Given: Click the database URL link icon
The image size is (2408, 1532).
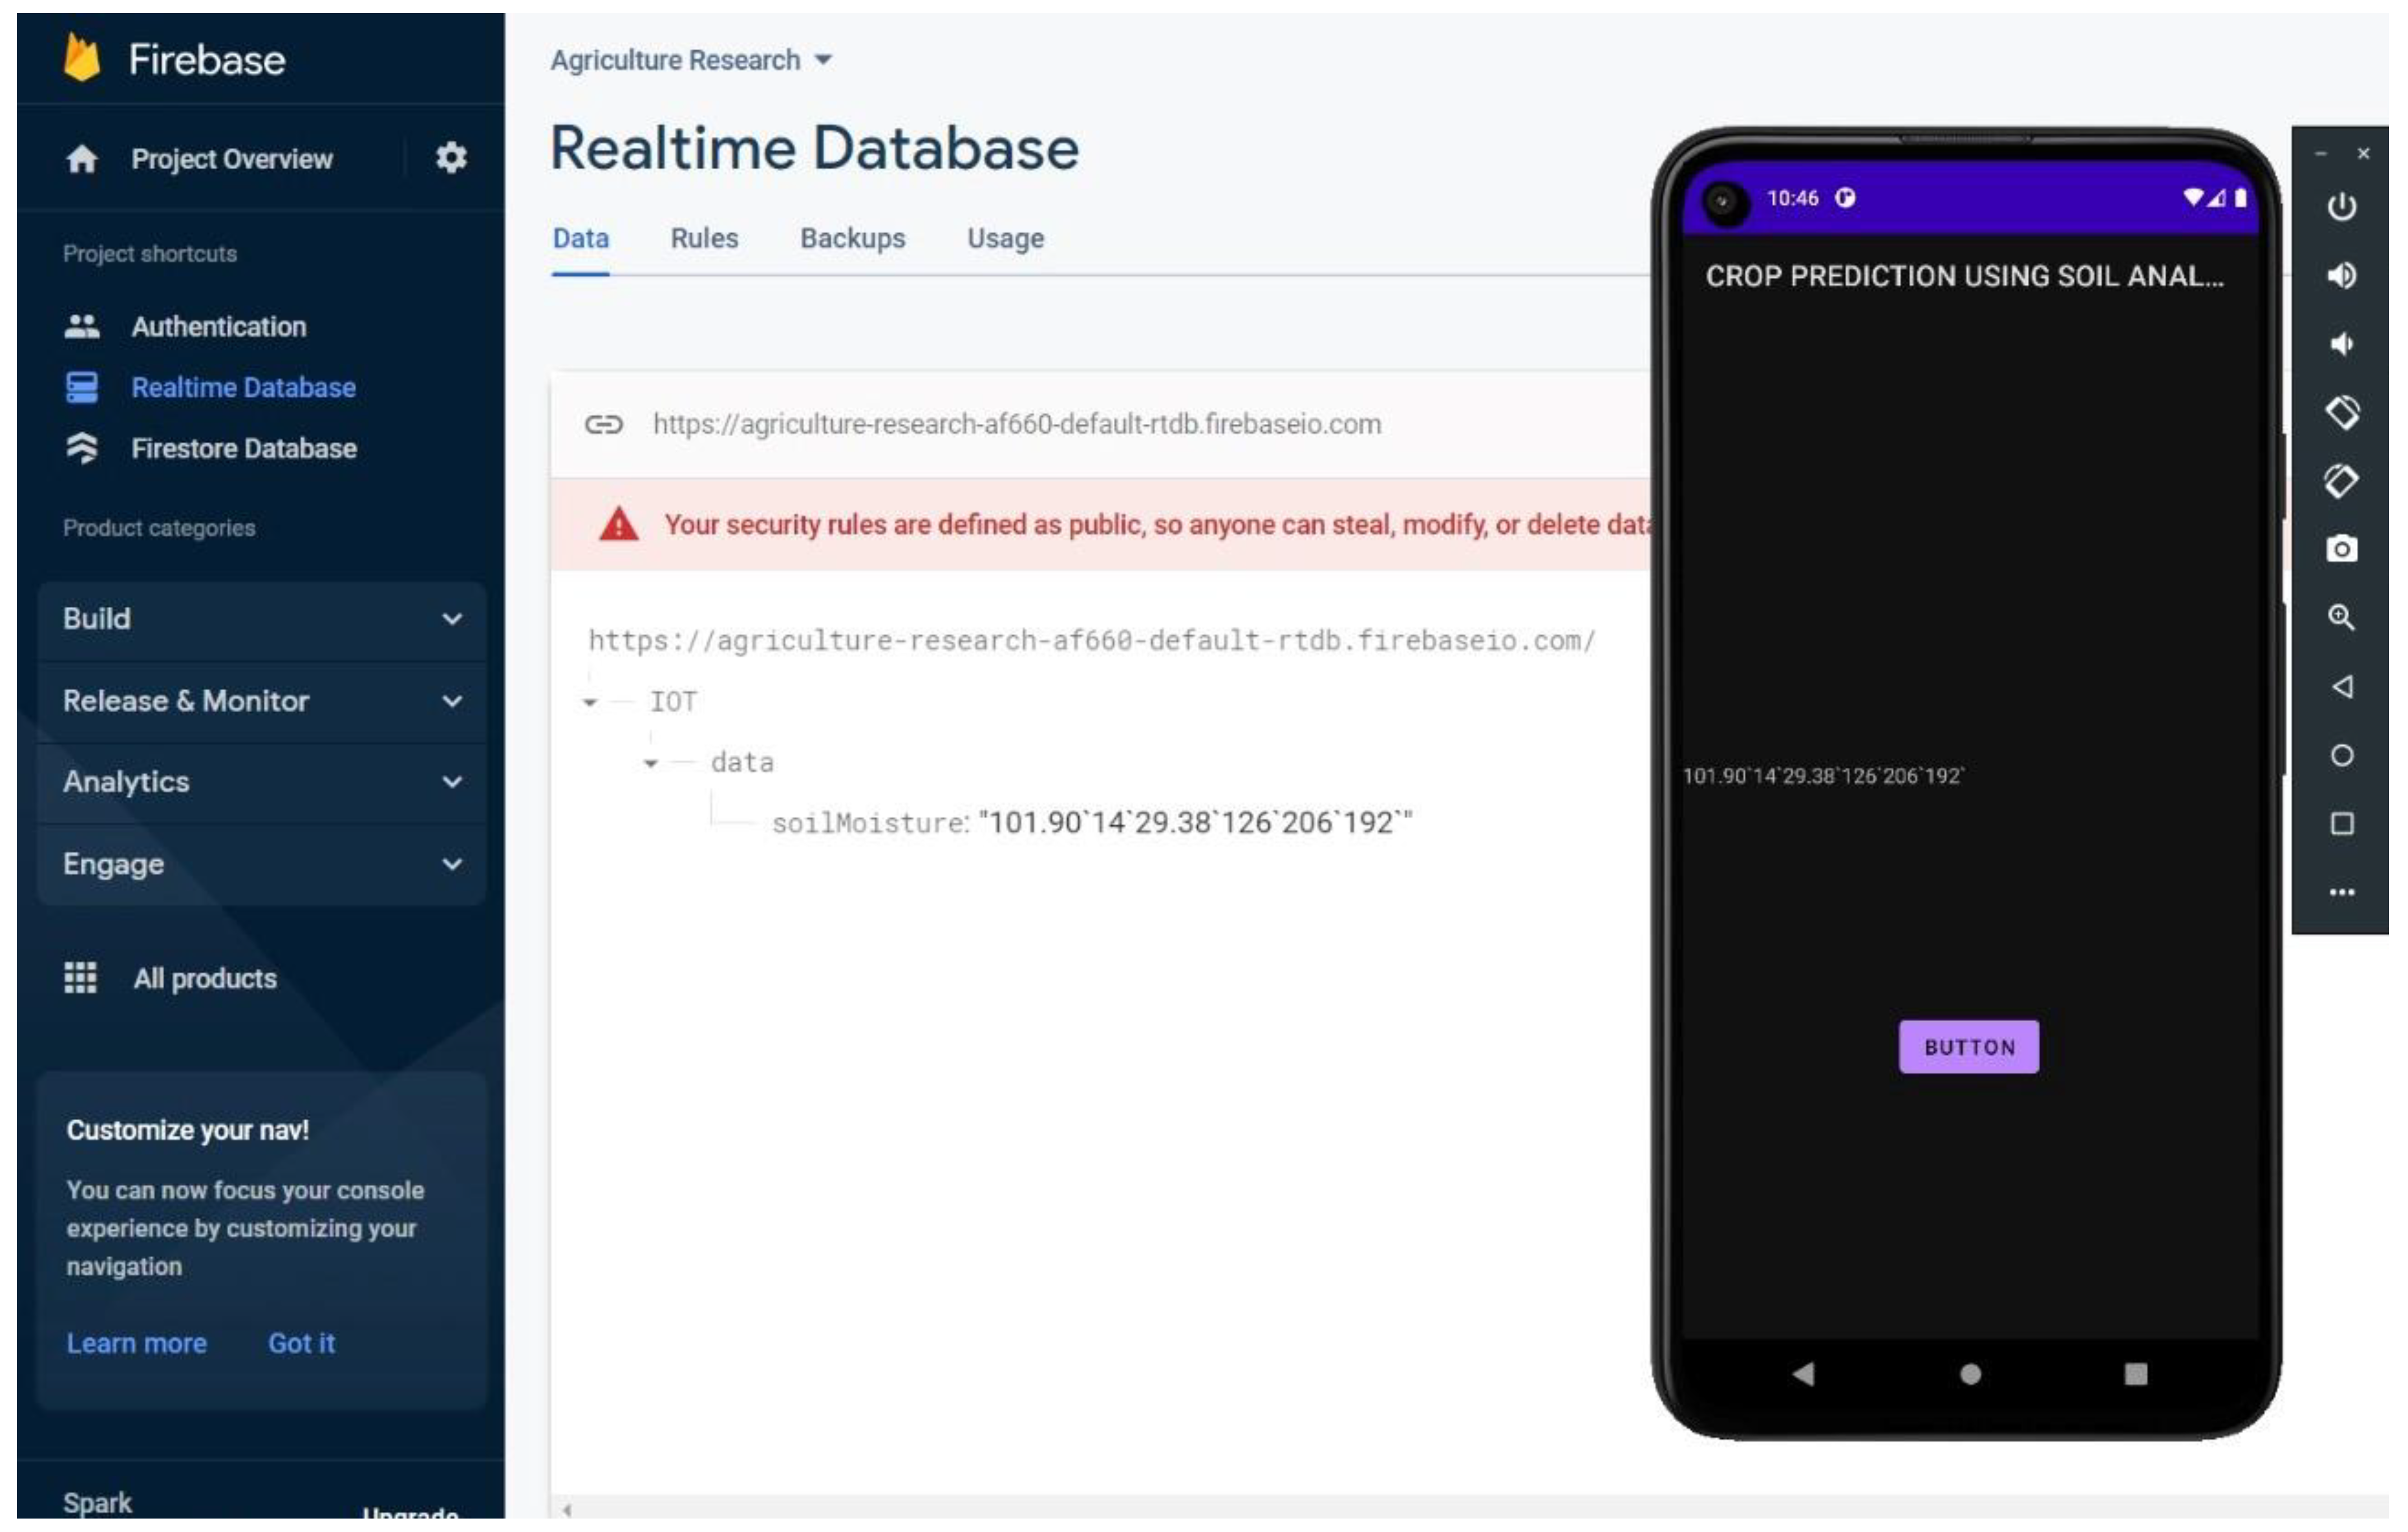Looking at the screenshot, I should [603, 424].
